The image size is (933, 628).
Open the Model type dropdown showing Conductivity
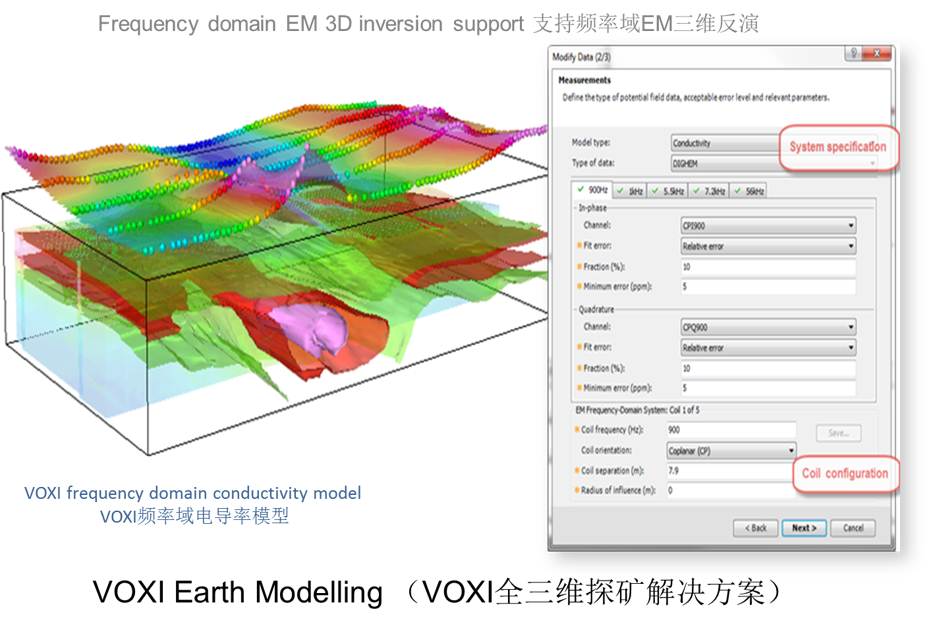point(726,143)
